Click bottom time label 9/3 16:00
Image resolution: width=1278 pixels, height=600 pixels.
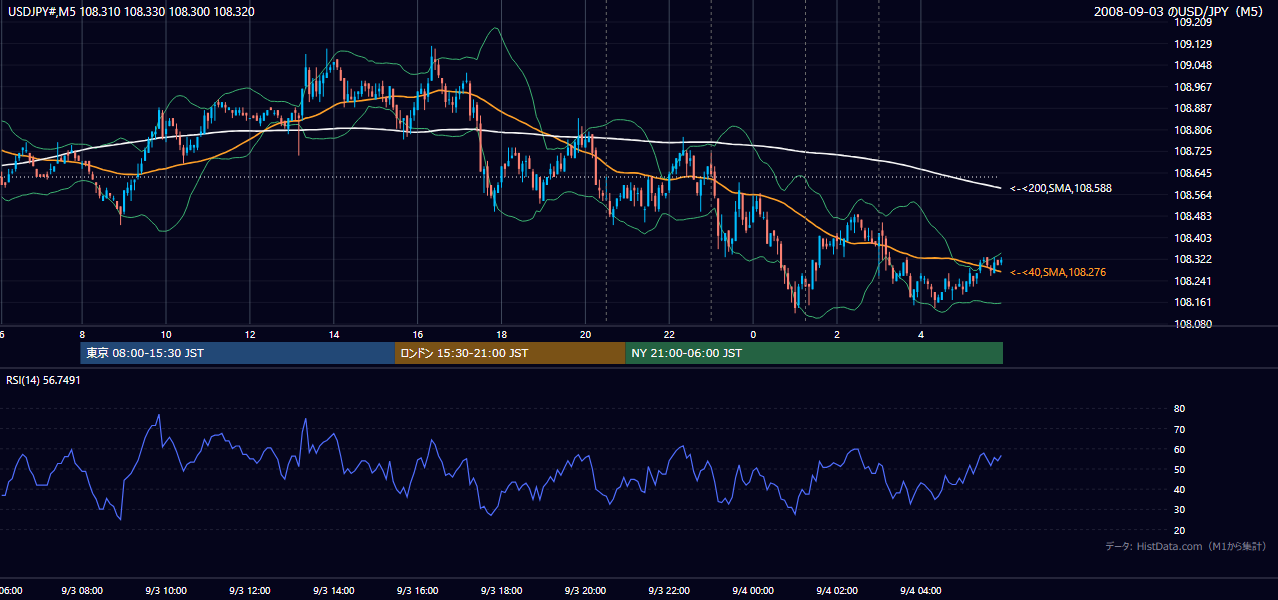[x=418, y=591]
